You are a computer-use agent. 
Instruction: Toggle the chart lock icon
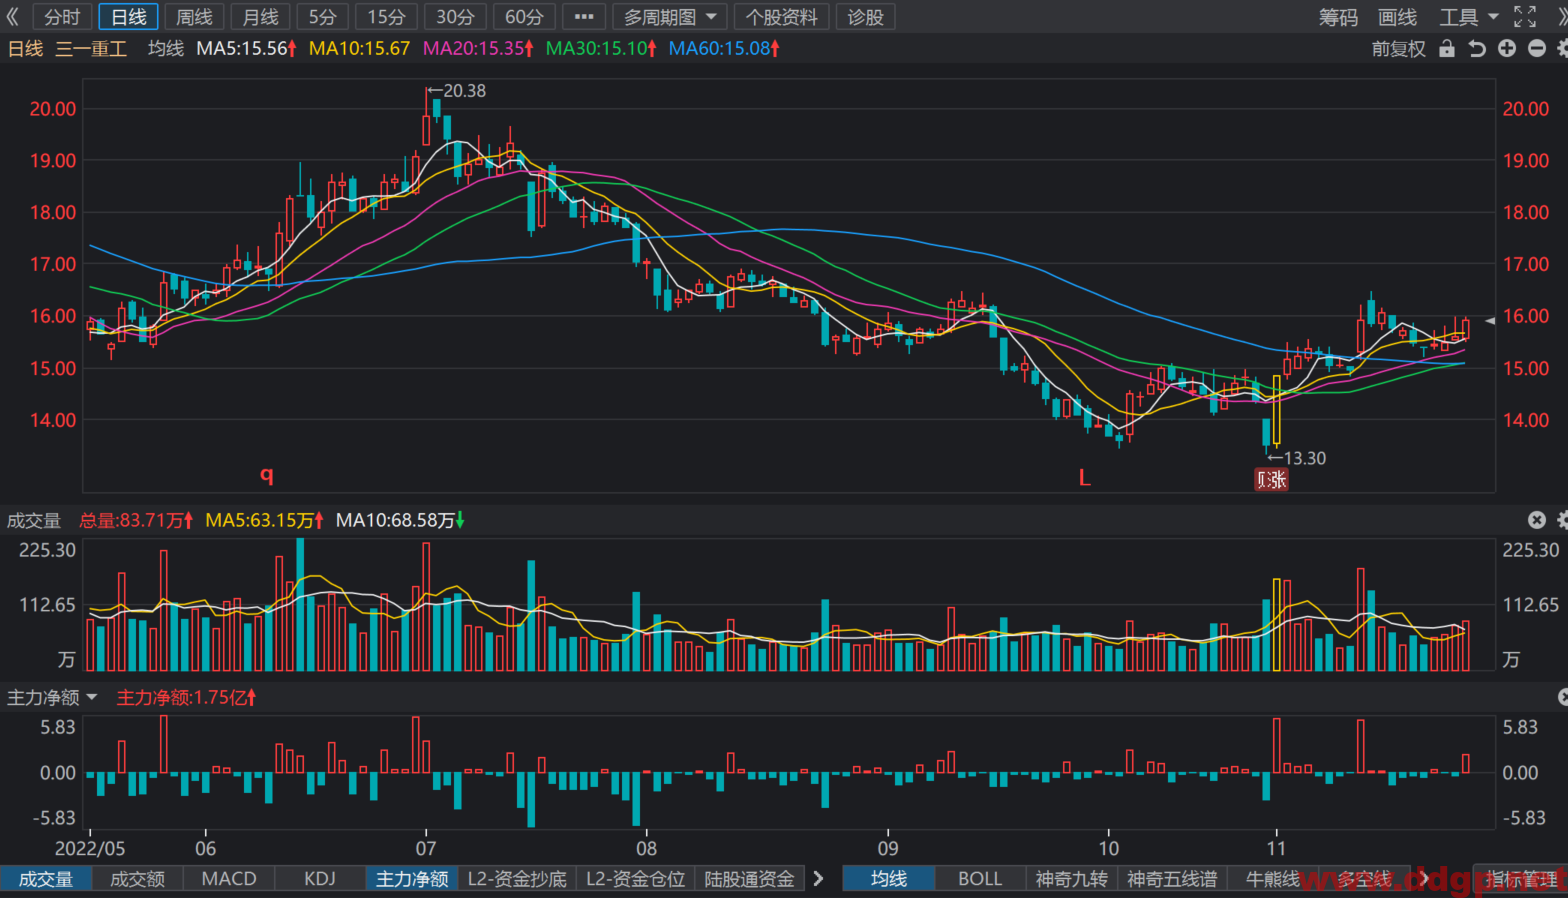[x=1447, y=48]
